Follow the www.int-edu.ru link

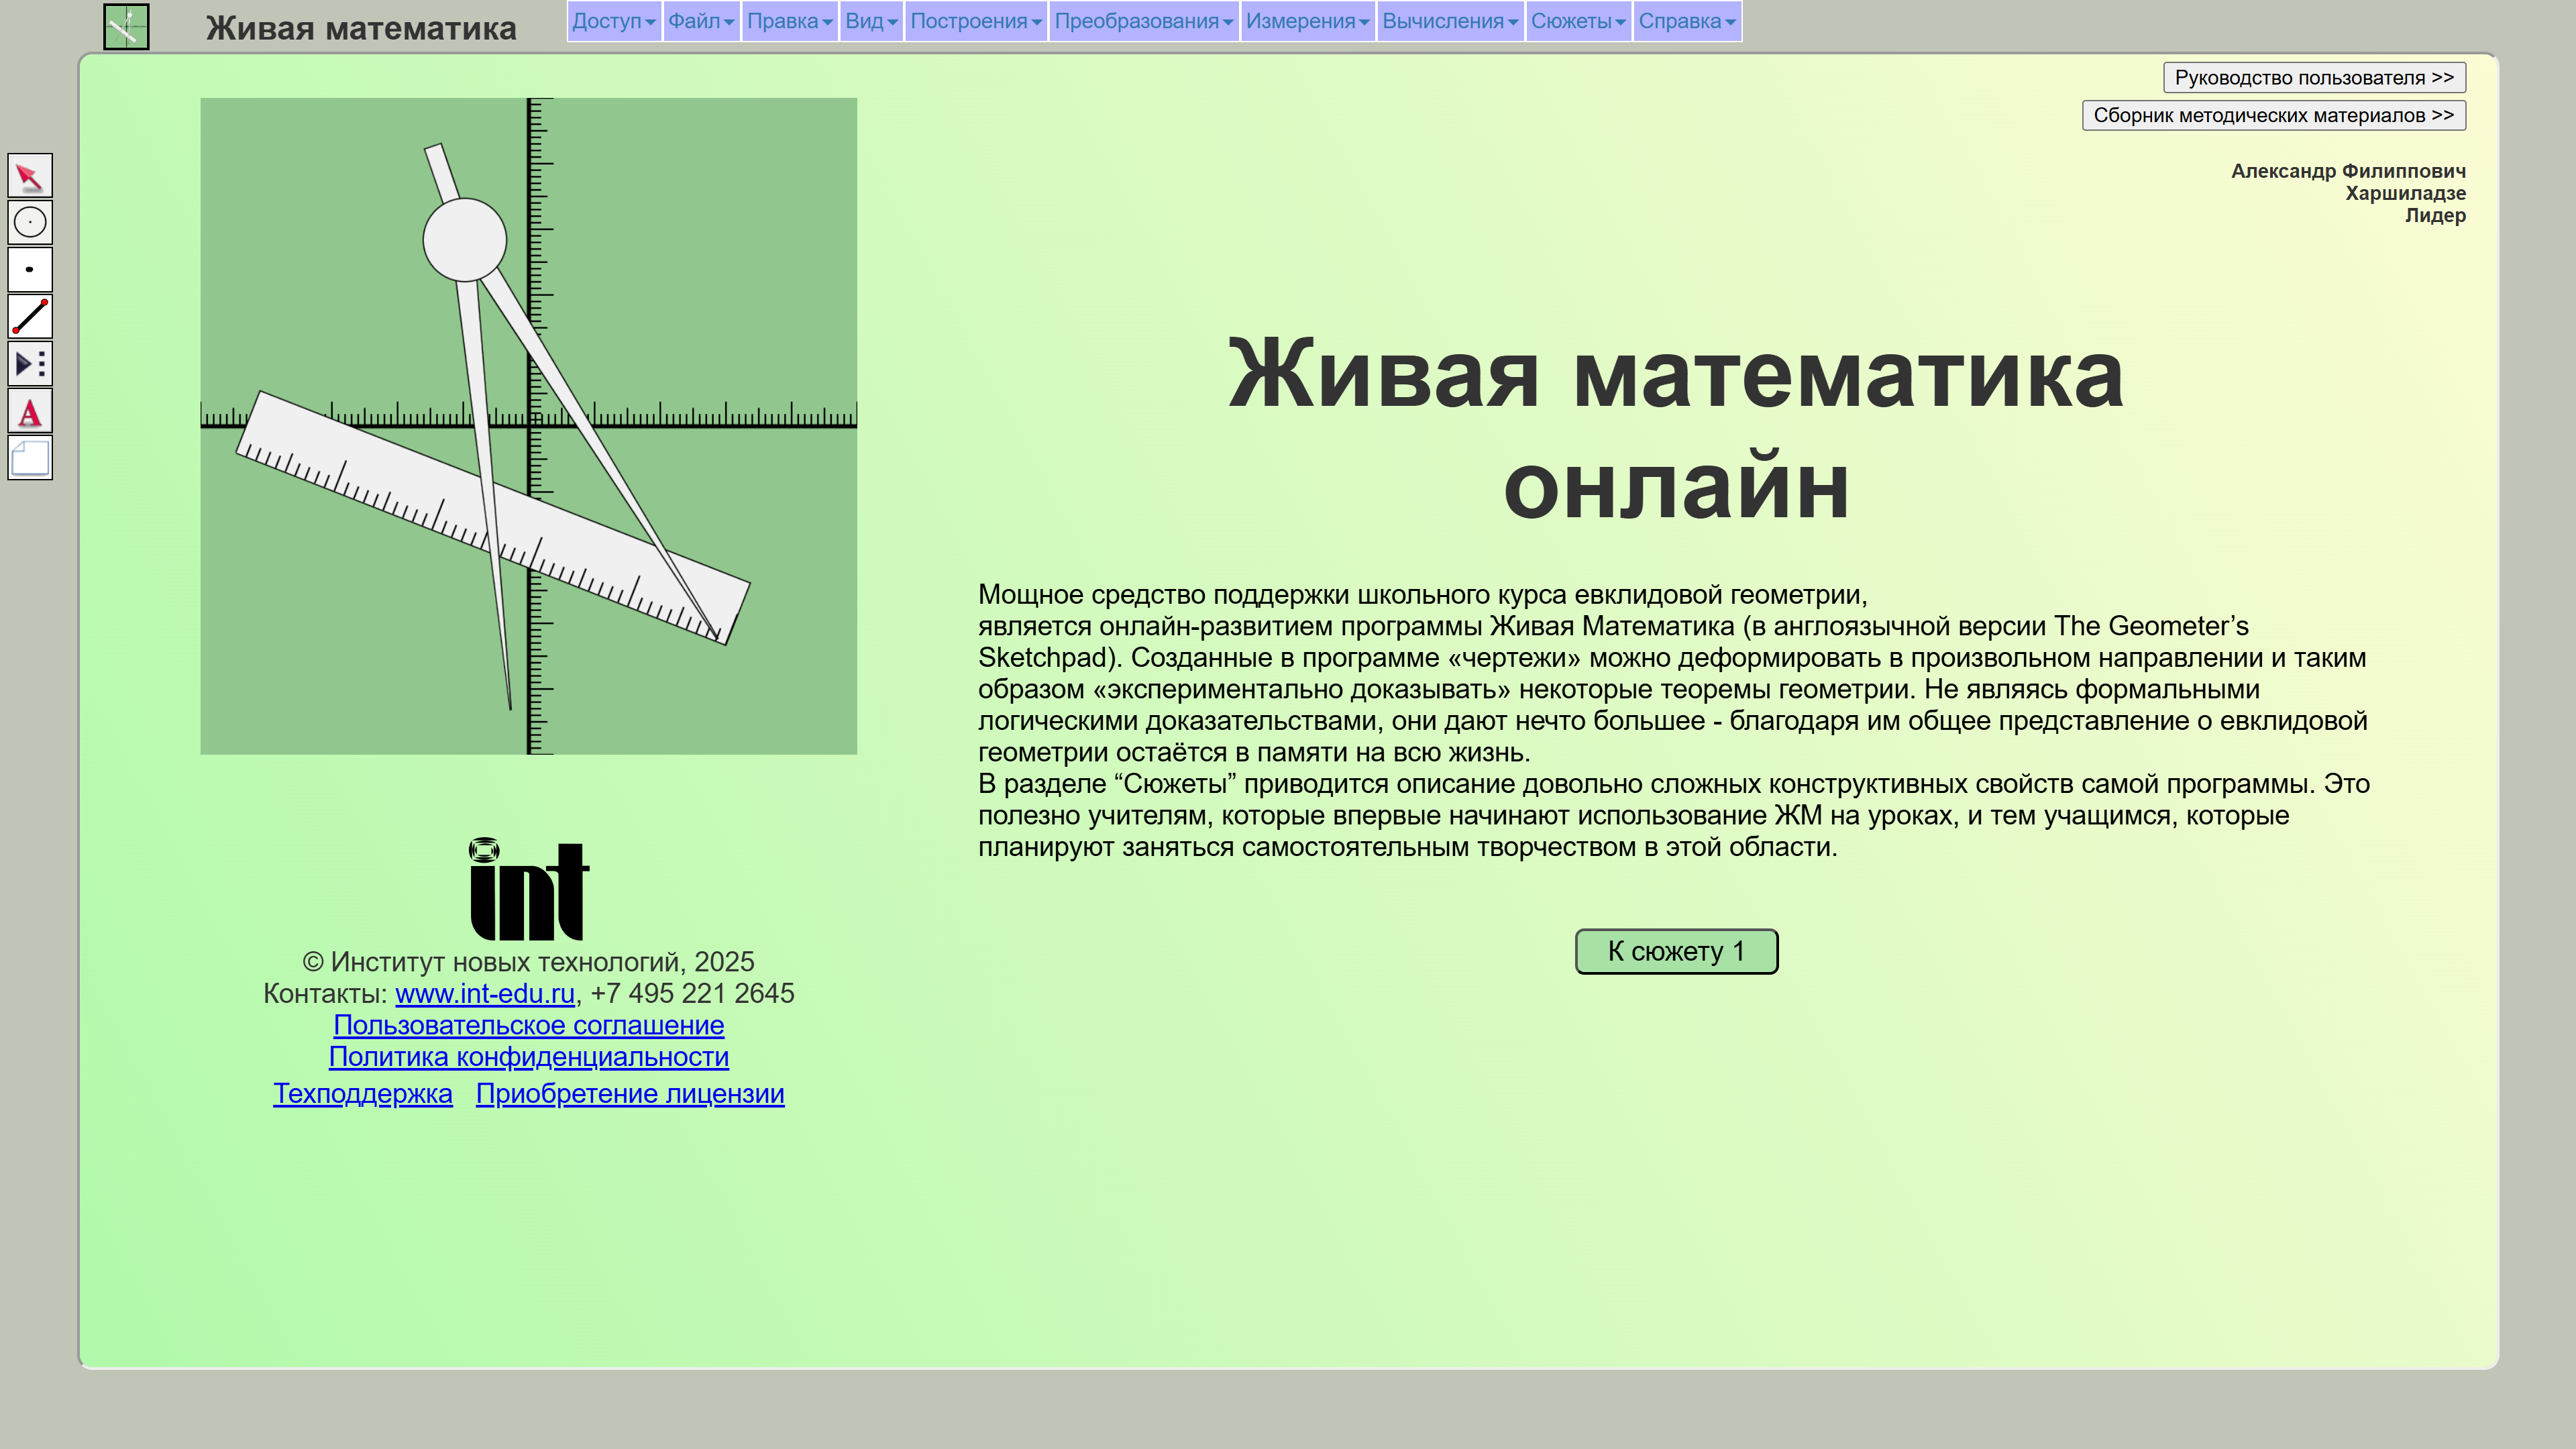pyautogui.click(x=485, y=994)
